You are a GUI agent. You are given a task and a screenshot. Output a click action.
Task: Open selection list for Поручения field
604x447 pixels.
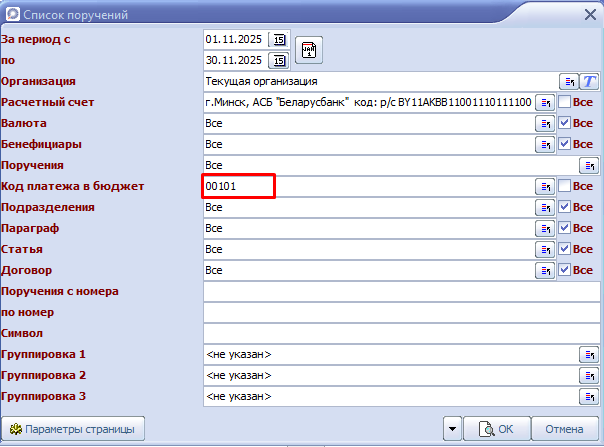click(x=589, y=165)
